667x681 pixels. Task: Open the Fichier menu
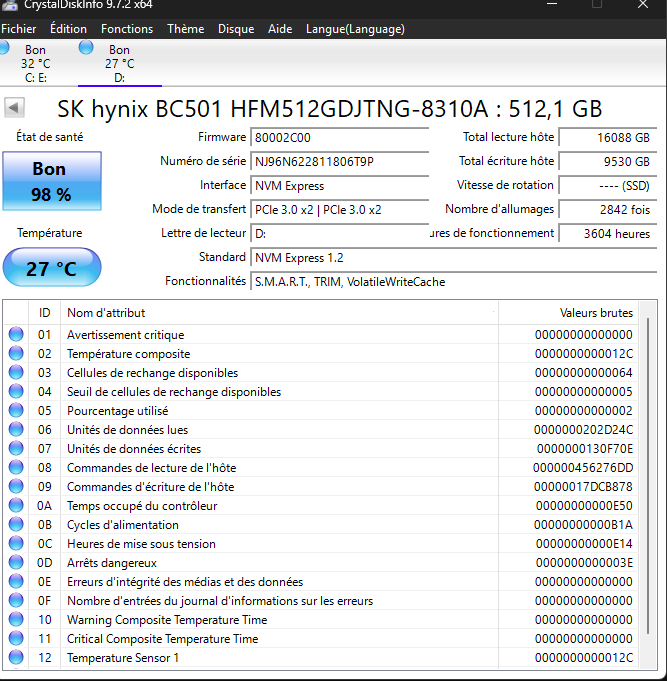tap(19, 29)
